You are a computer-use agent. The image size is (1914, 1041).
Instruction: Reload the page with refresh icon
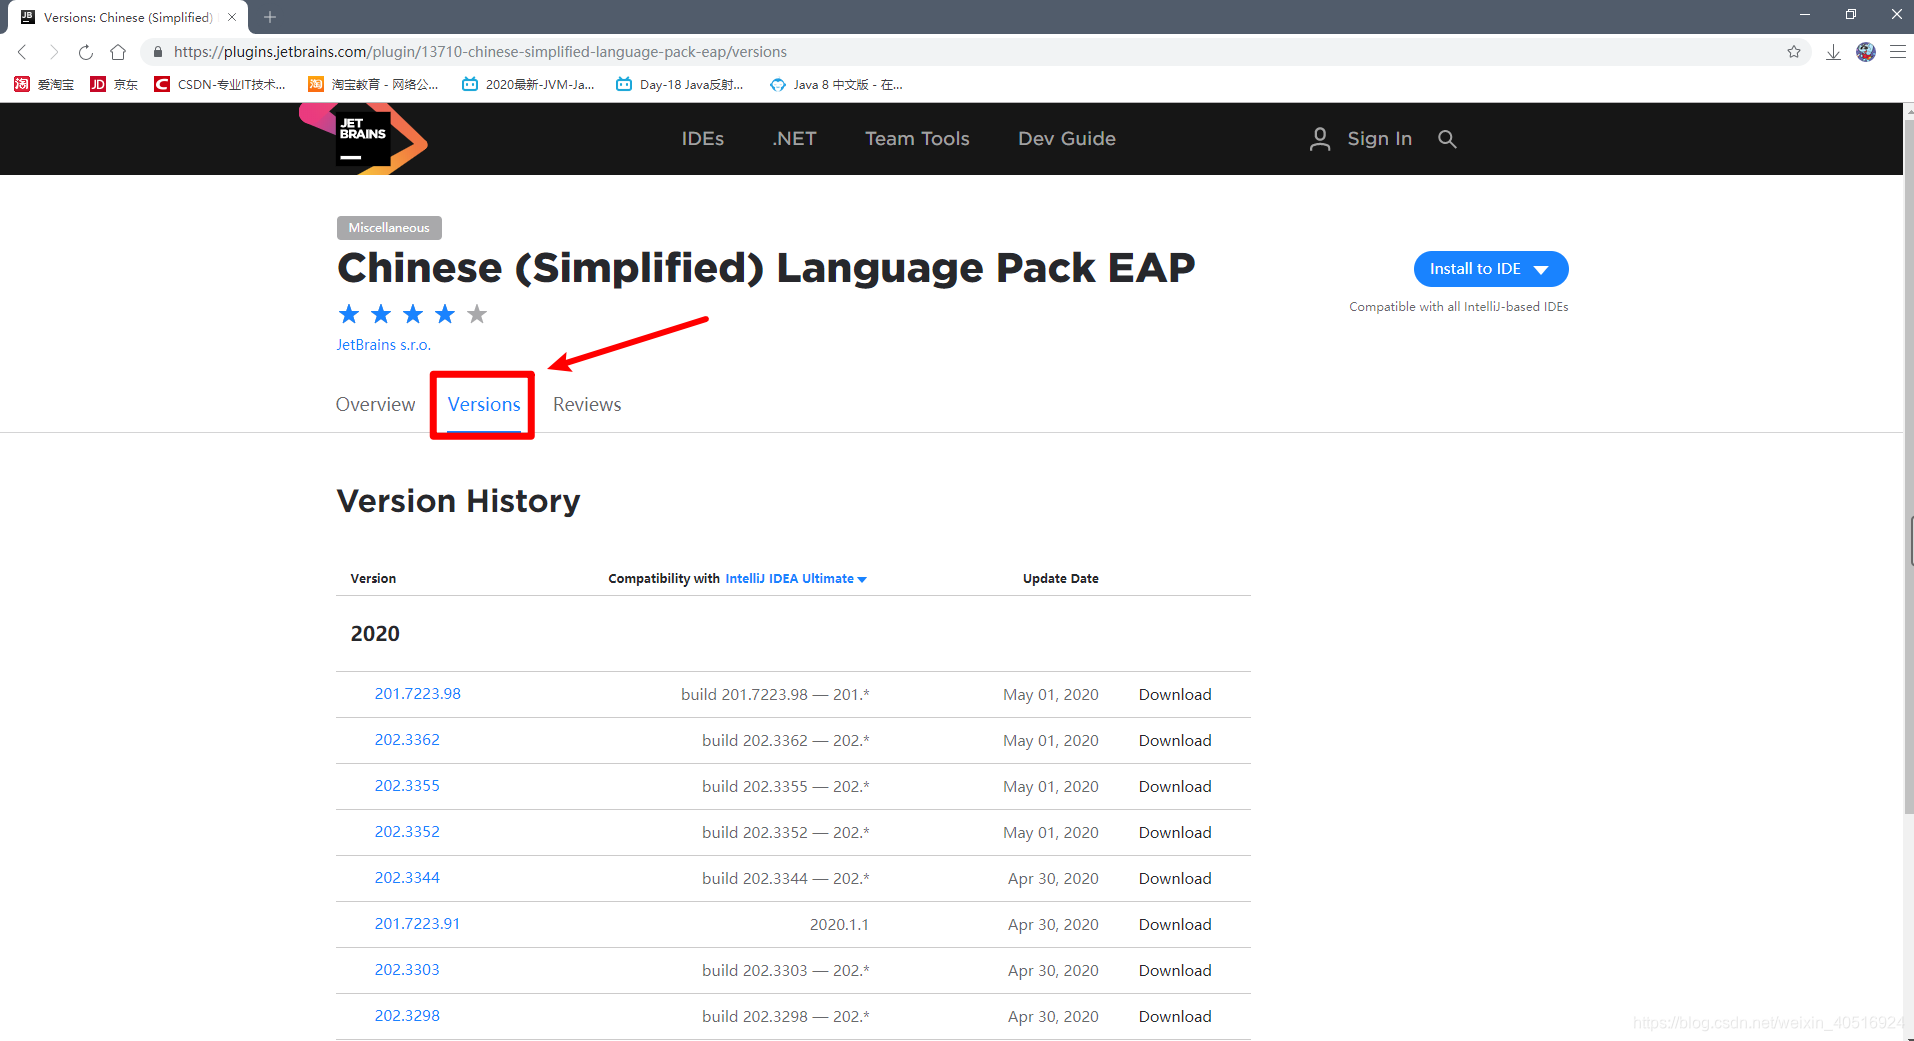point(86,52)
